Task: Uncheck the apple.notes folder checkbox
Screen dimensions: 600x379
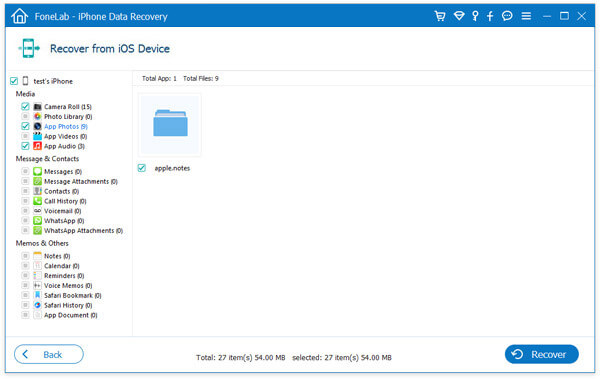Action: coord(142,168)
